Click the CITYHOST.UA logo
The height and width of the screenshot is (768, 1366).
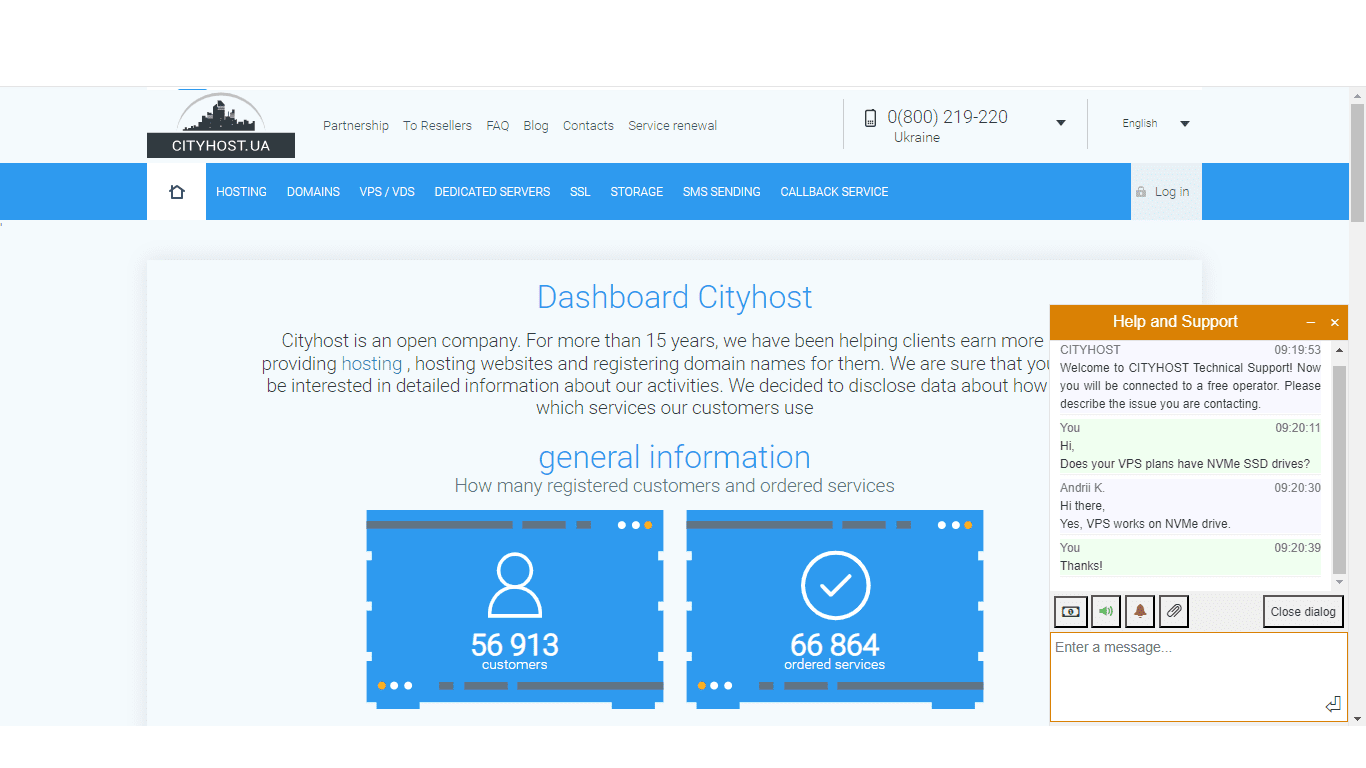221,125
